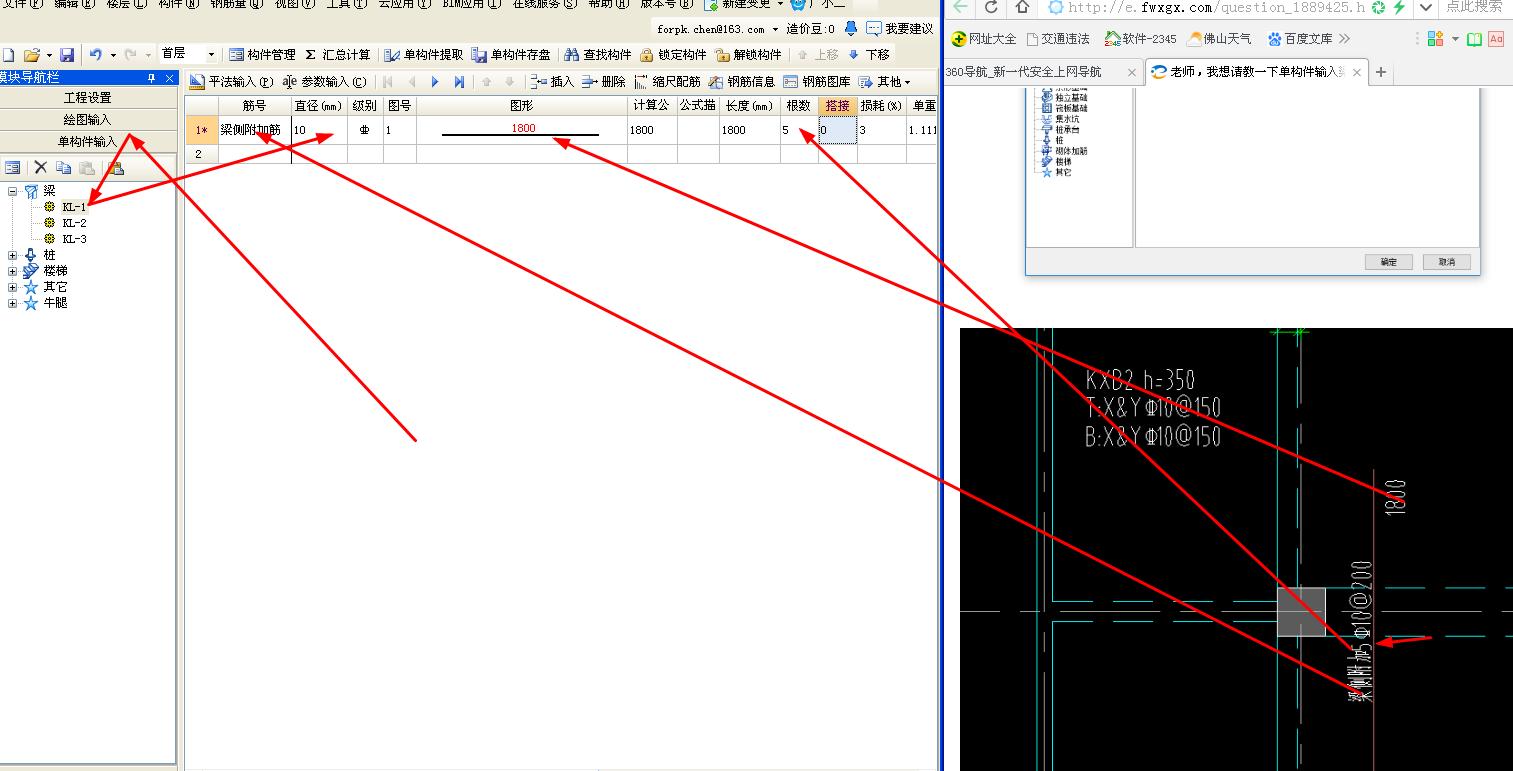Go to next record with blue arrow
The image size is (1513, 771).
(x=435, y=82)
